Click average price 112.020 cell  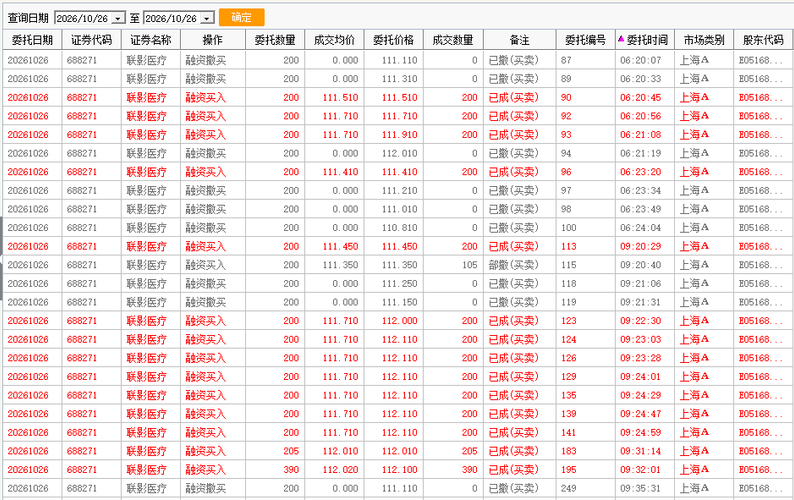[x=334, y=470]
